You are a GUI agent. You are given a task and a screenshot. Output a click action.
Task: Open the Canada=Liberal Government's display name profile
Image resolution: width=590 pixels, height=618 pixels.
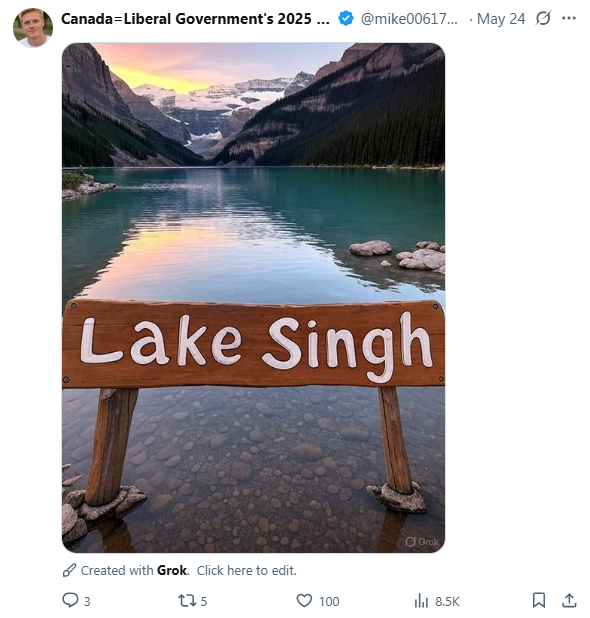pos(195,19)
